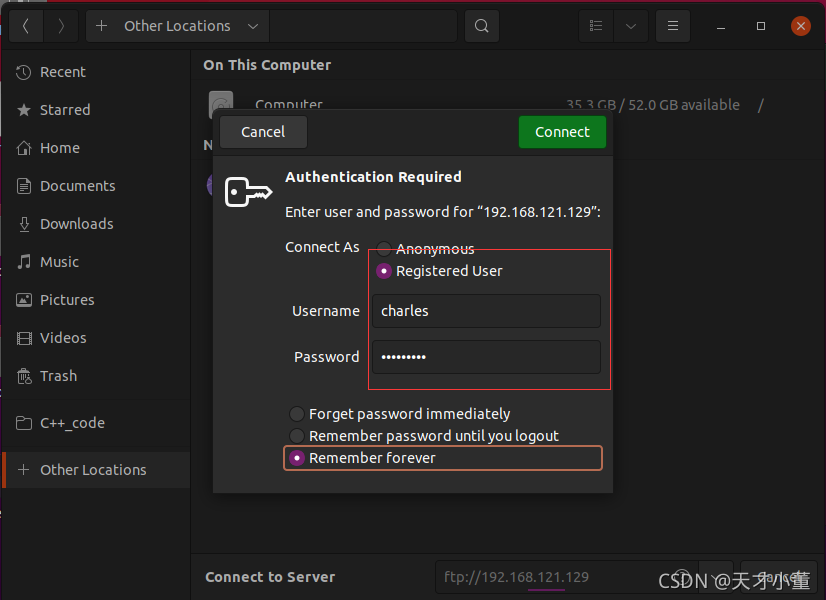The height and width of the screenshot is (600, 826).
Task: Select Other Locations in the sidebar
Action: (x=96, y=470)
